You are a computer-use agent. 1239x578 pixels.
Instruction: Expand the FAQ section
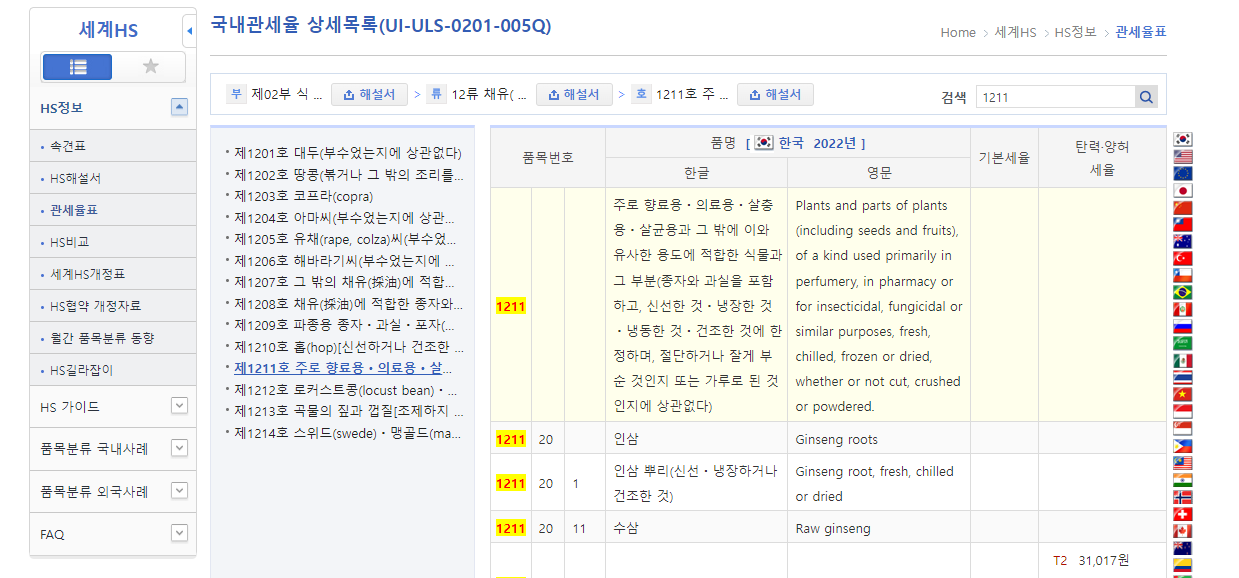(179, 533)
